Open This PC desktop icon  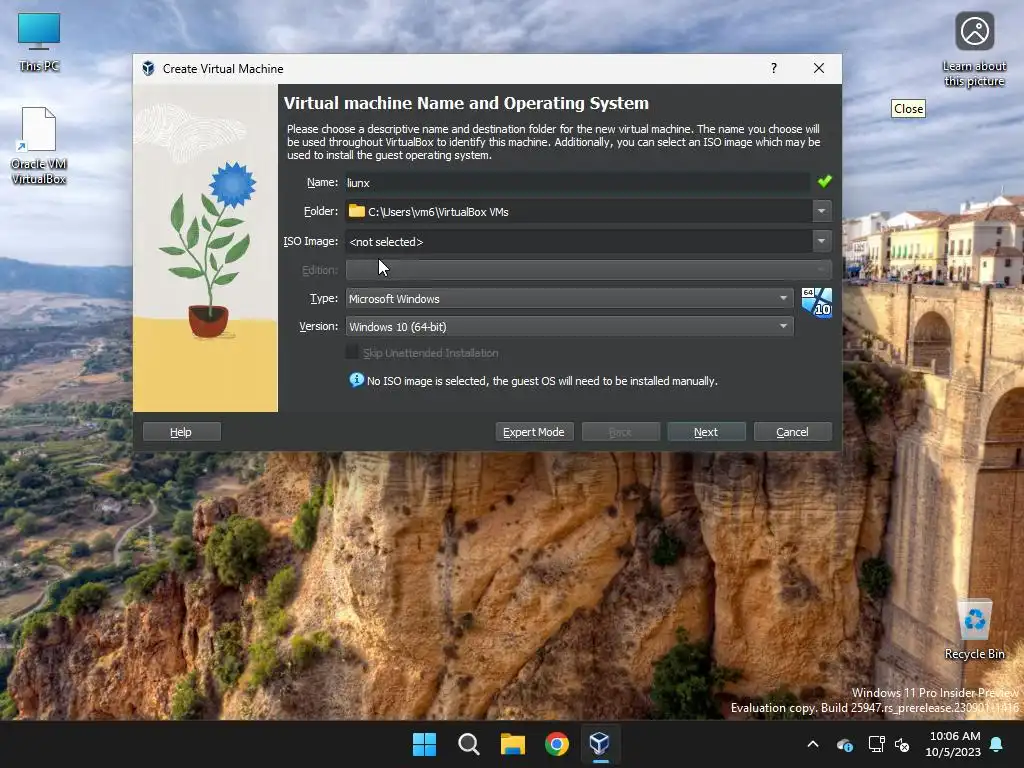click(39, 41)
